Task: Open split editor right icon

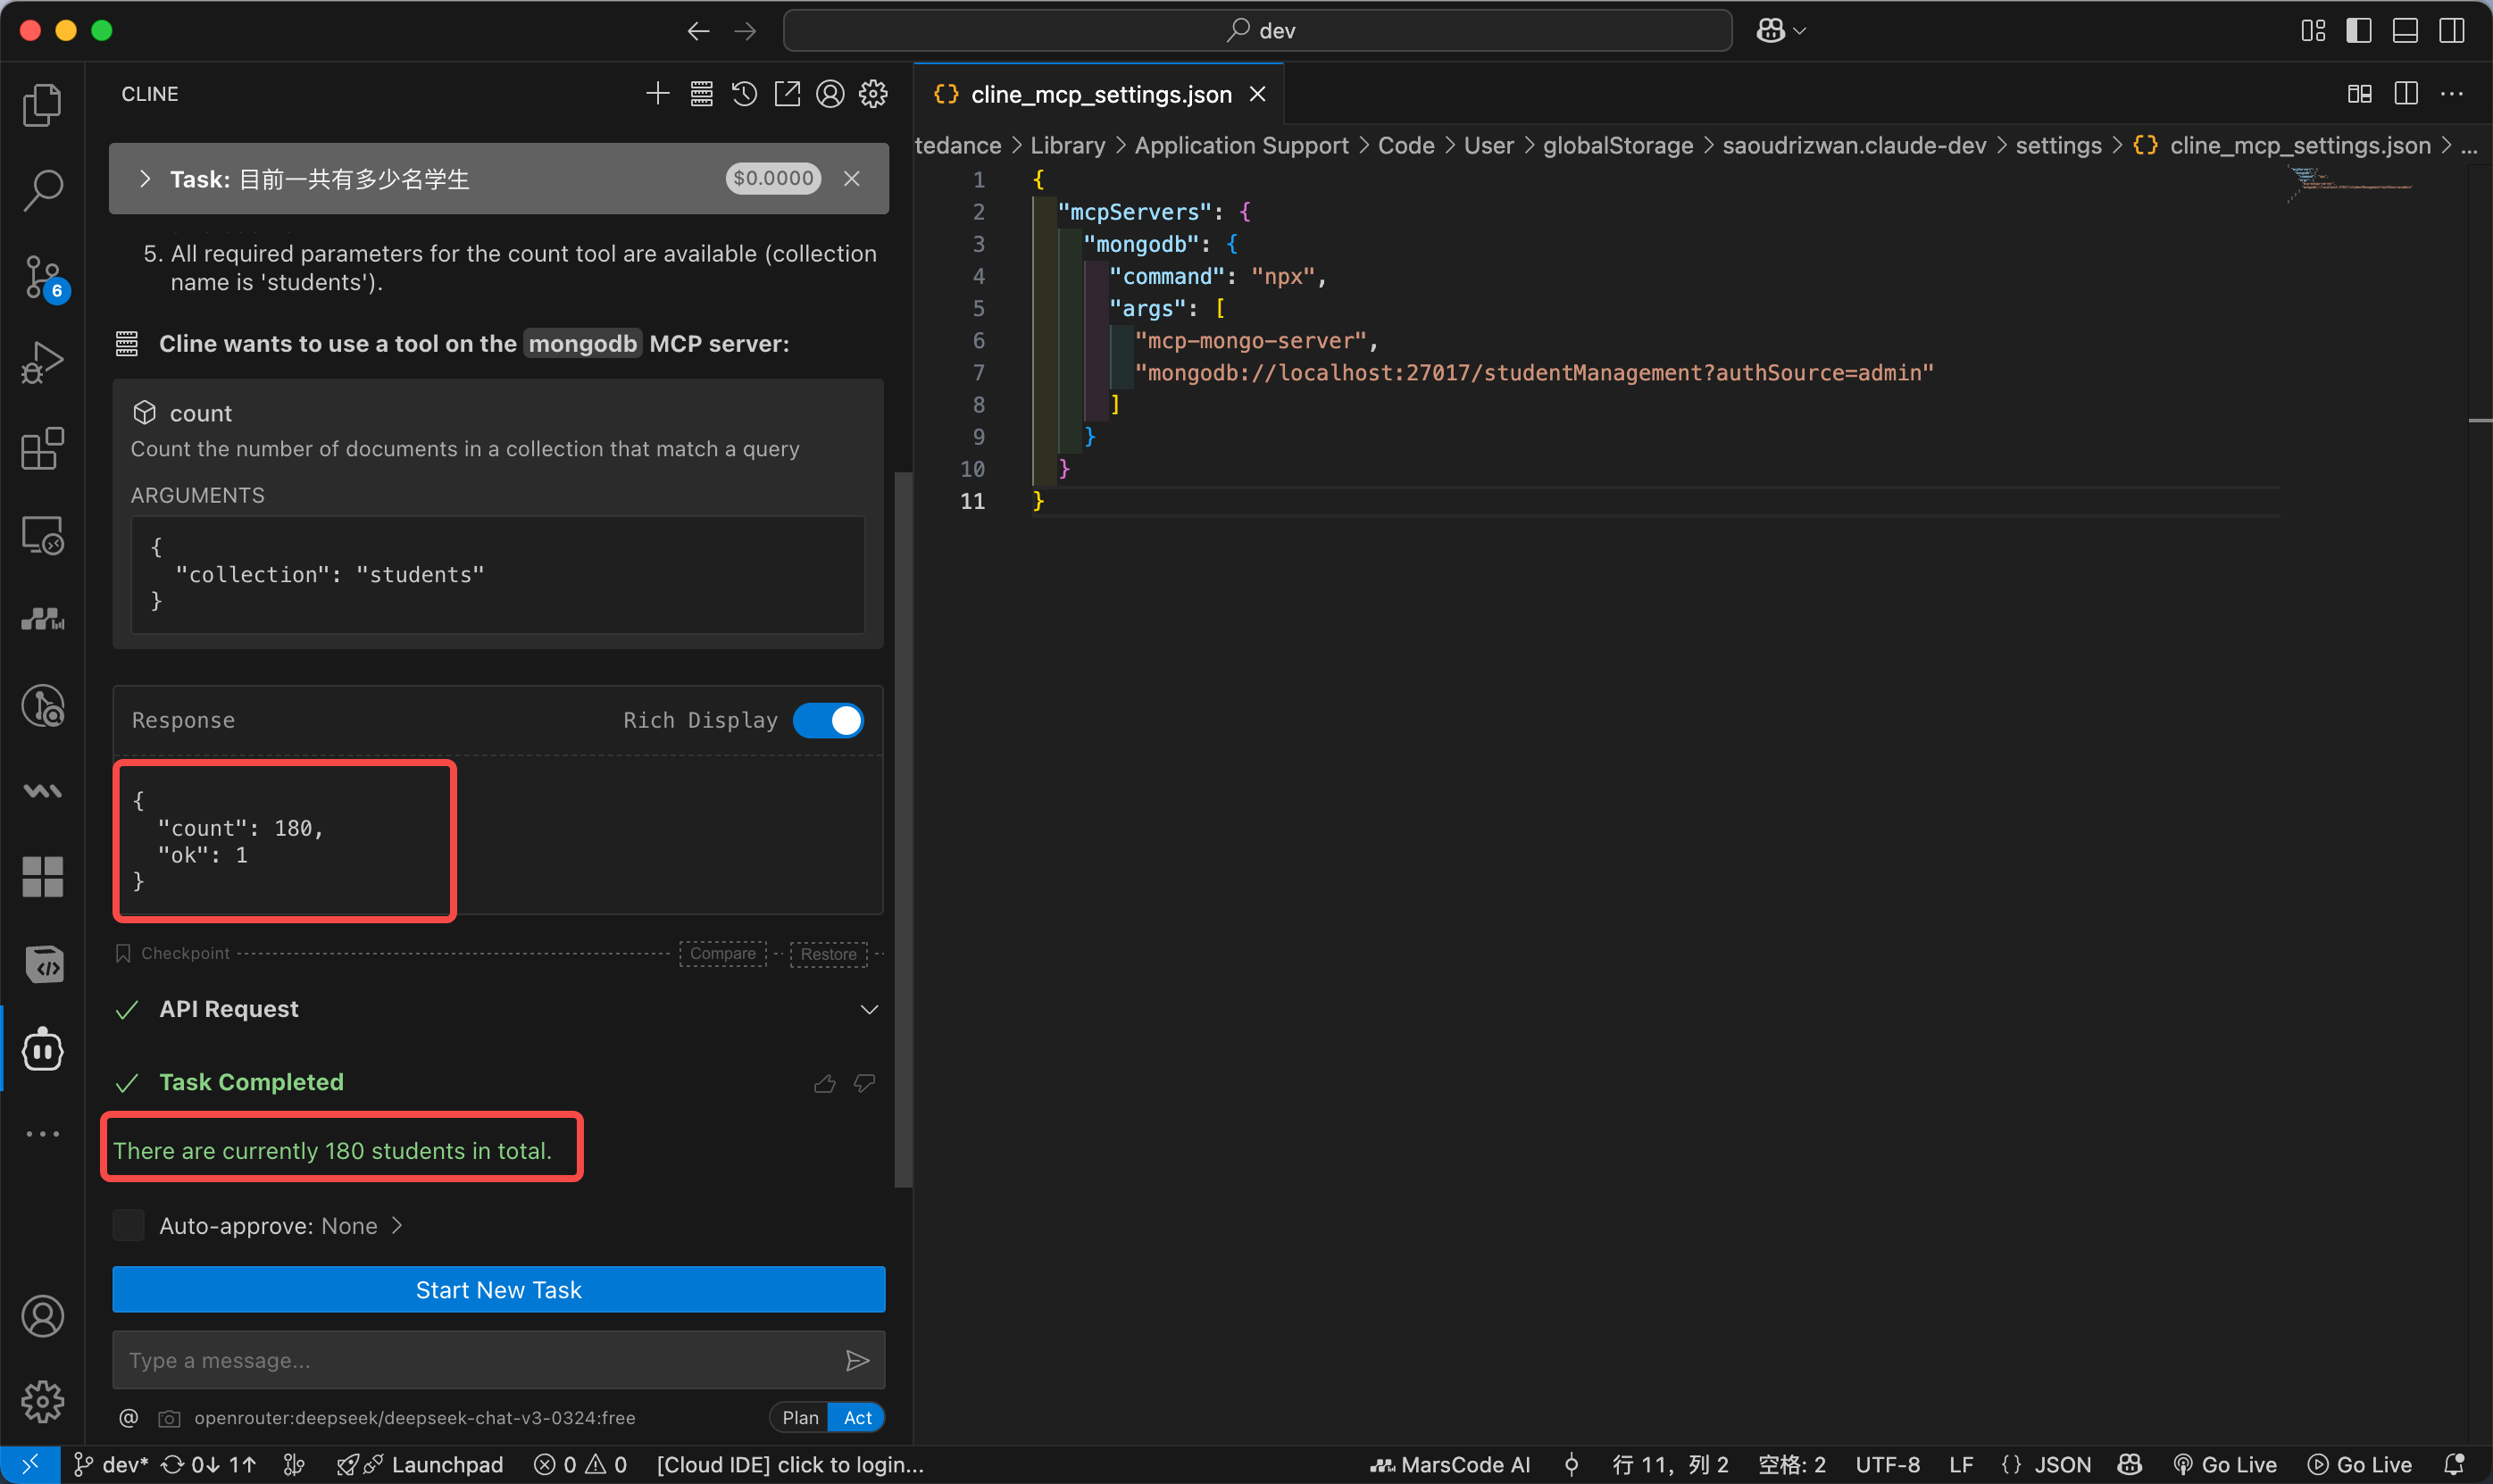Action: (2406, 94)
